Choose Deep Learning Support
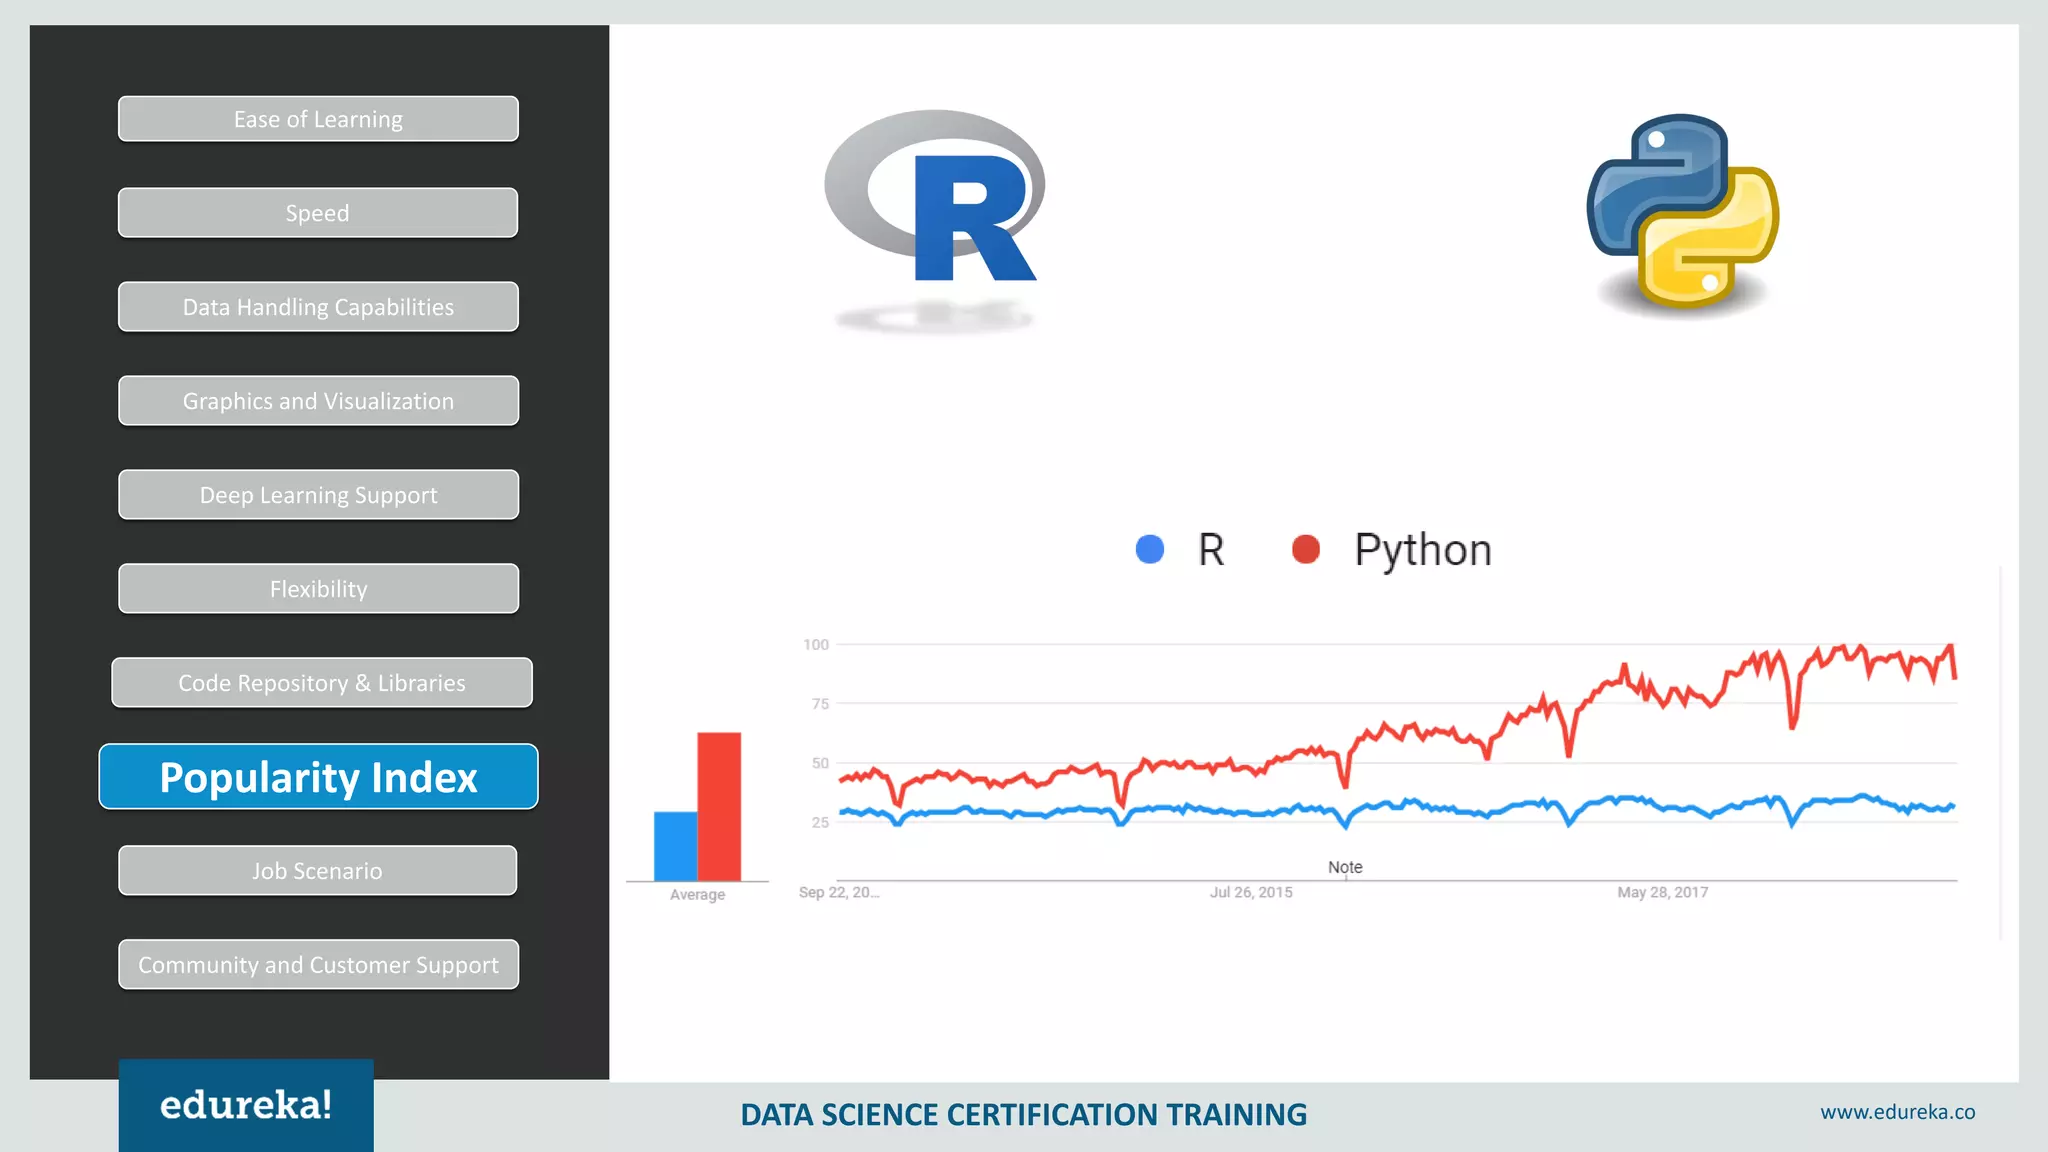Image resolution: width=2048 pixels, height=1152 pixels. (318, 495)
